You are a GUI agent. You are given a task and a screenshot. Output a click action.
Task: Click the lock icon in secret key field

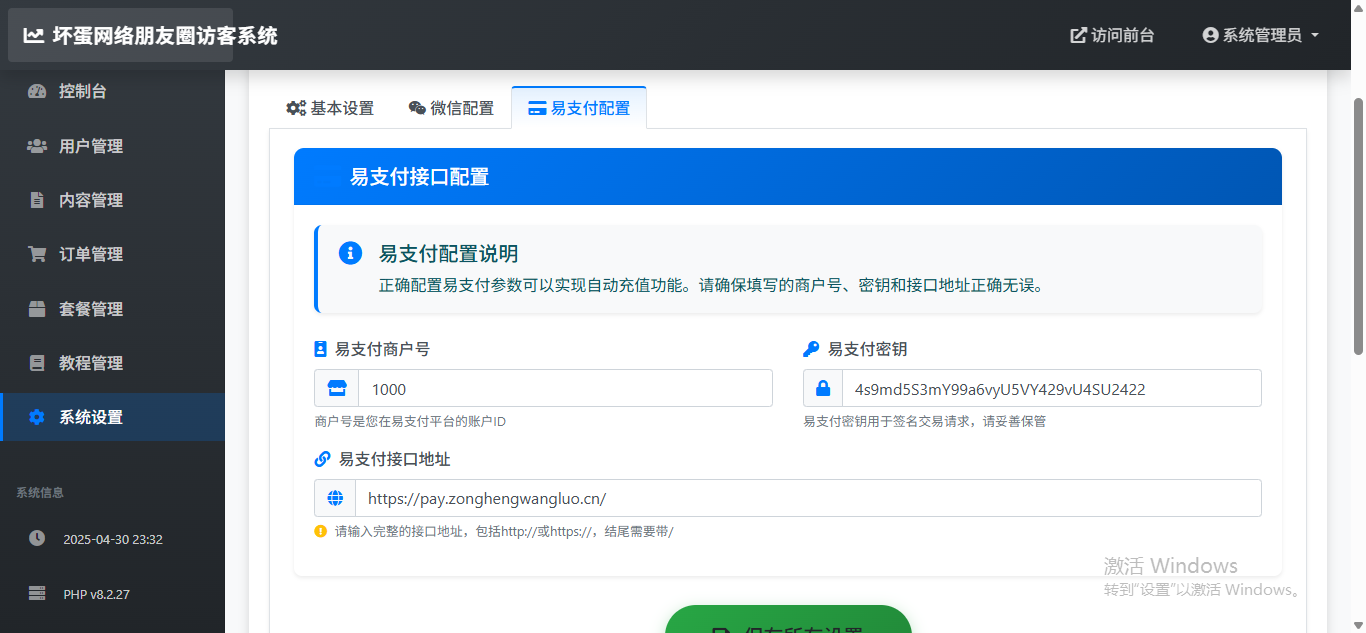(x=823, y=388)
